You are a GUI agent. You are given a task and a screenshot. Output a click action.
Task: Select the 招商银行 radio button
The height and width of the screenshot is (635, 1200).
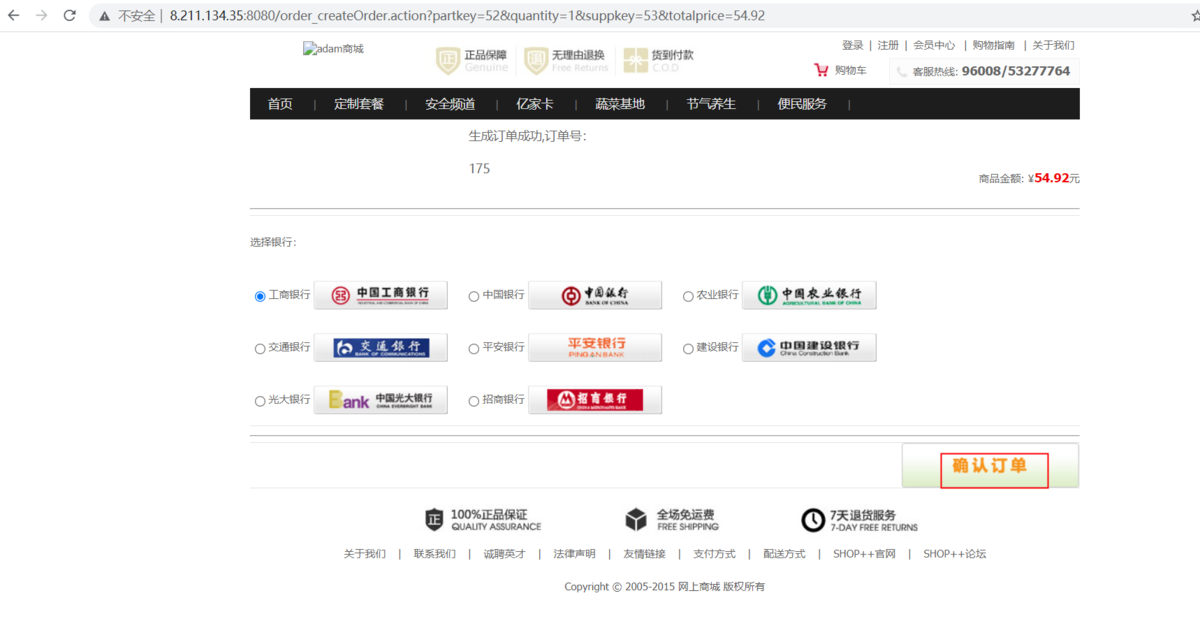pyautogui.click(x=474, y=401)
